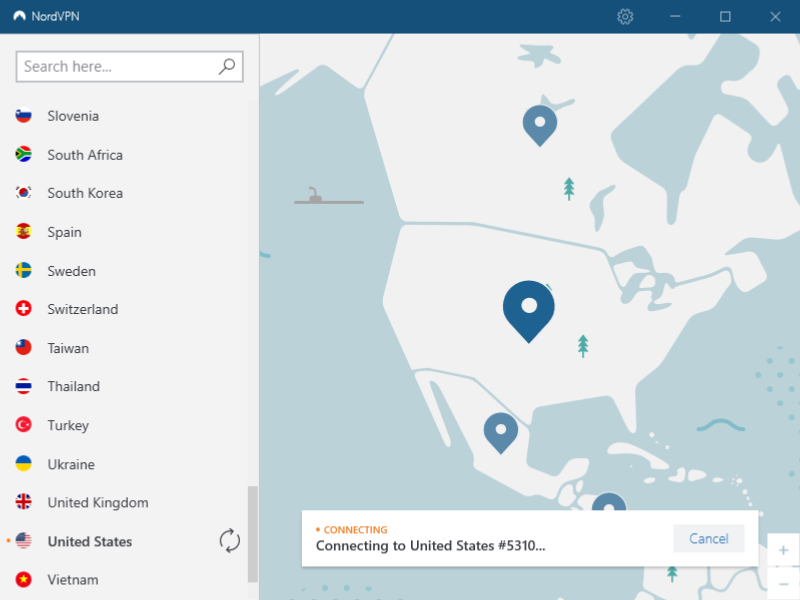This screenshot has height=600, width=800.
Task: Click the United Kingdom flag icon
Action: [x=23, y=502]
